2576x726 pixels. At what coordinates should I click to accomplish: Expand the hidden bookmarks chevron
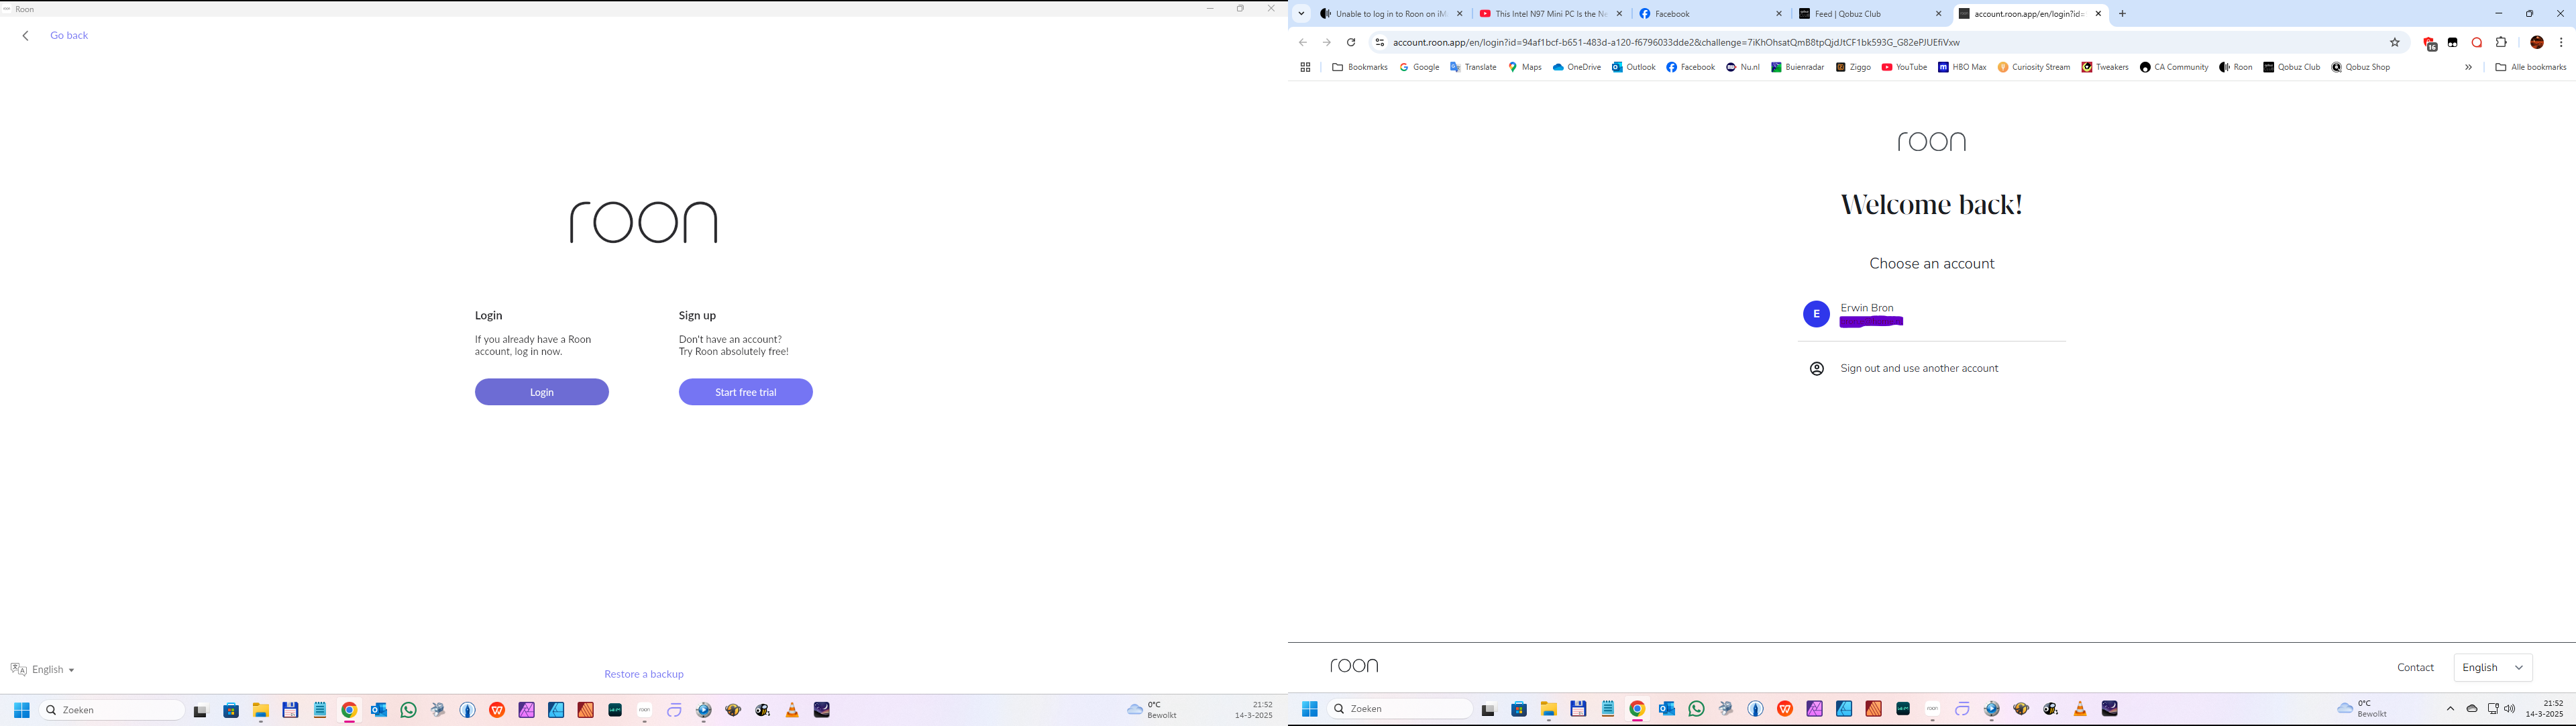tap(2469, 67)
